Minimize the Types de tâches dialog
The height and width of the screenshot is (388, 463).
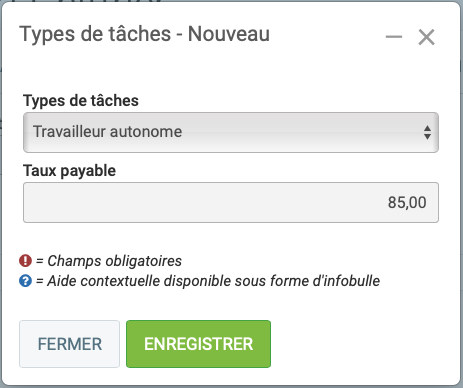pos(394,37)
